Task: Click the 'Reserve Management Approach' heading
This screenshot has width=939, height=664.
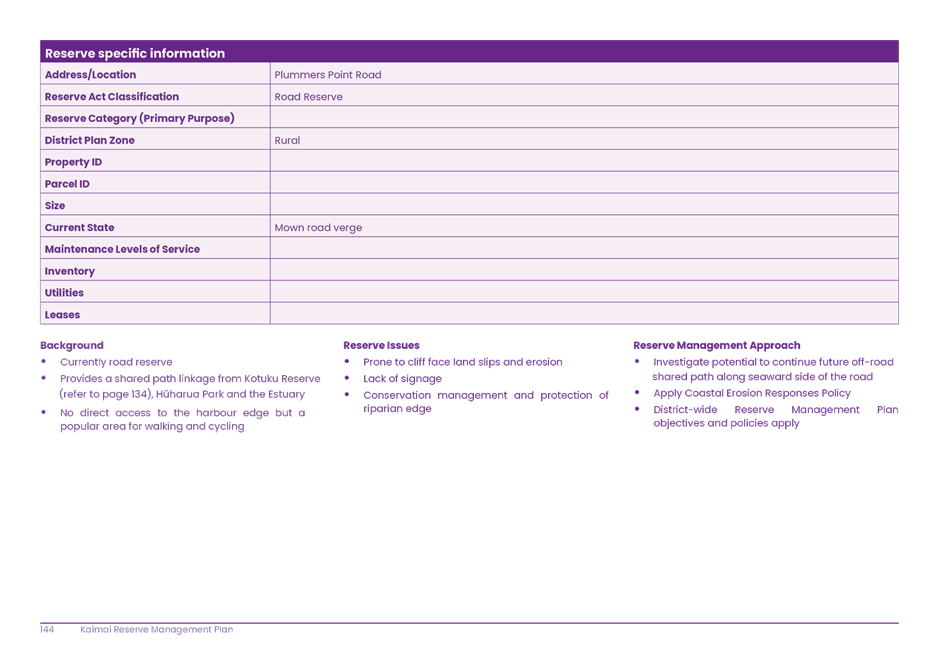Action: point(717,346)
